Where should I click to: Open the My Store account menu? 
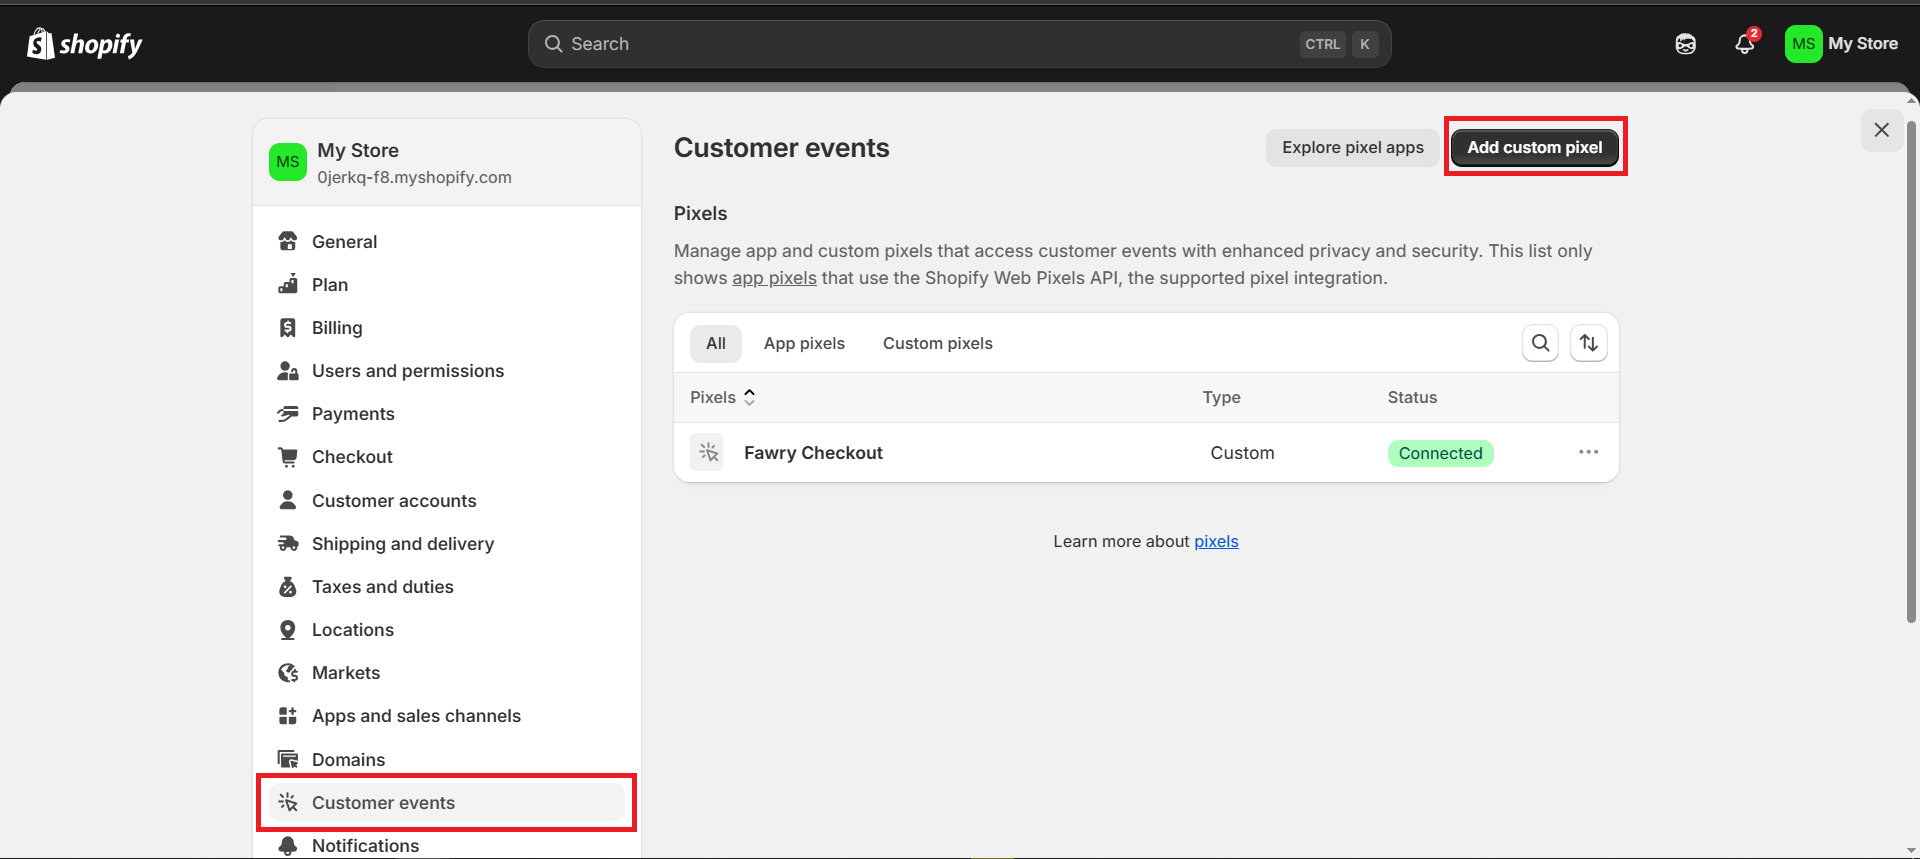[x=1842, y=44]
